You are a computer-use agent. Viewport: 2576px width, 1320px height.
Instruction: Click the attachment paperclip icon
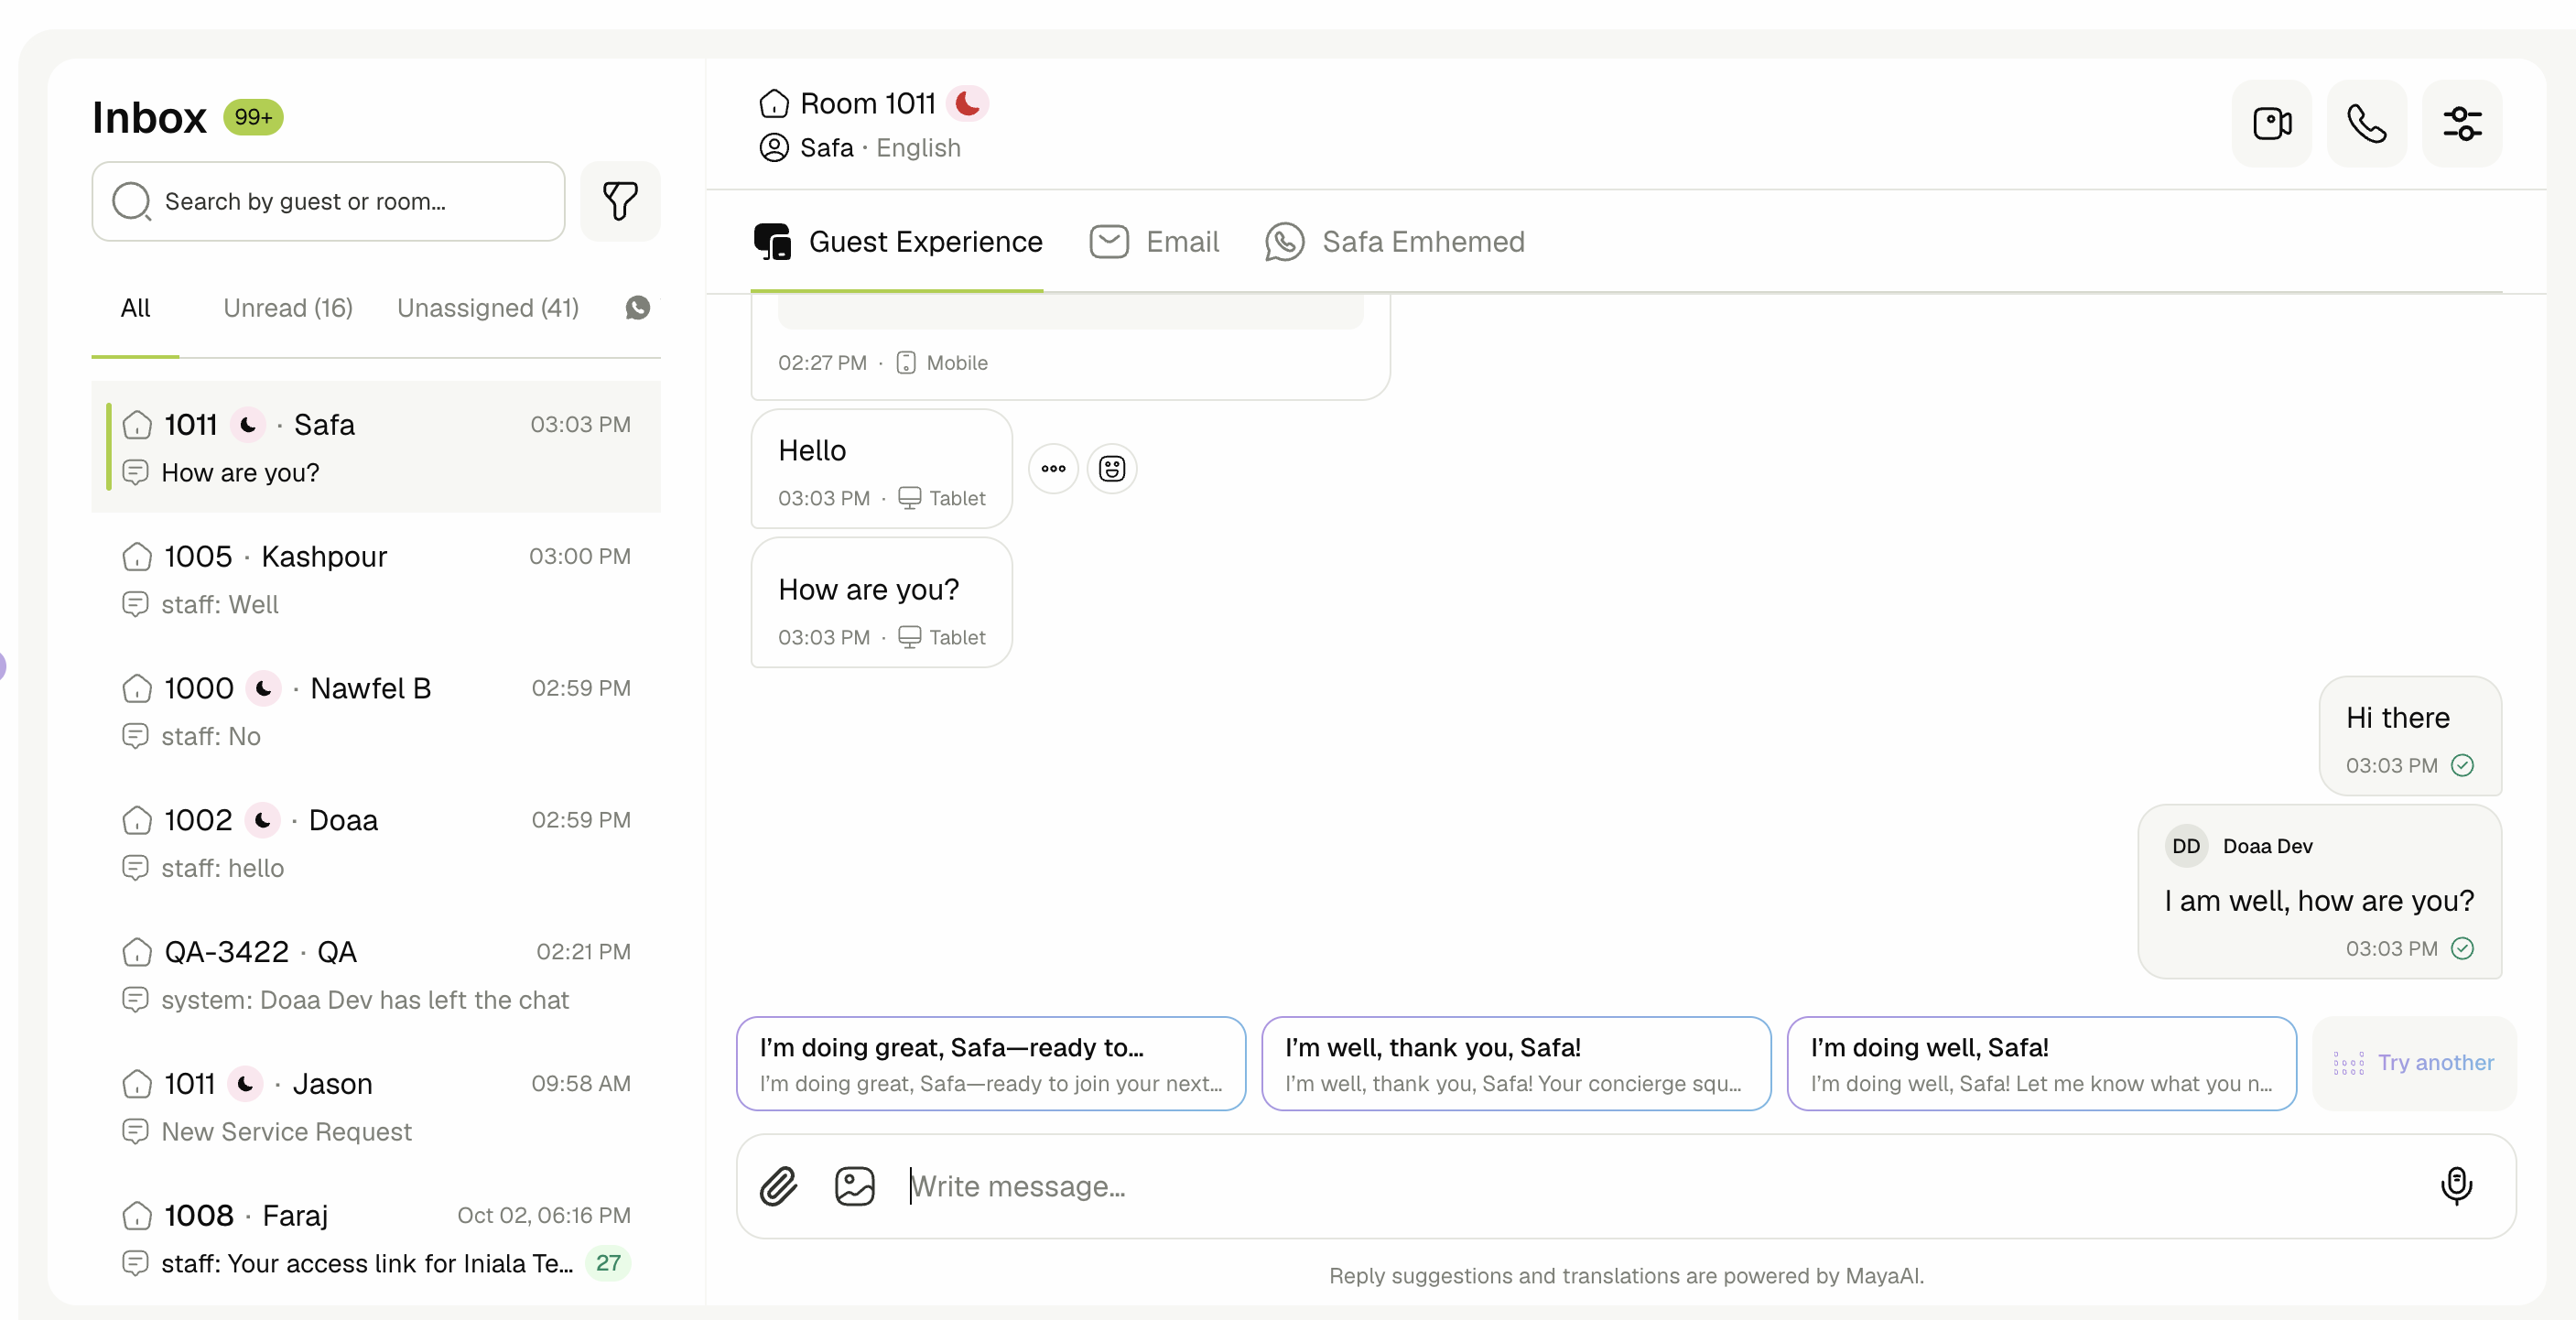(x=778, y=1186)
